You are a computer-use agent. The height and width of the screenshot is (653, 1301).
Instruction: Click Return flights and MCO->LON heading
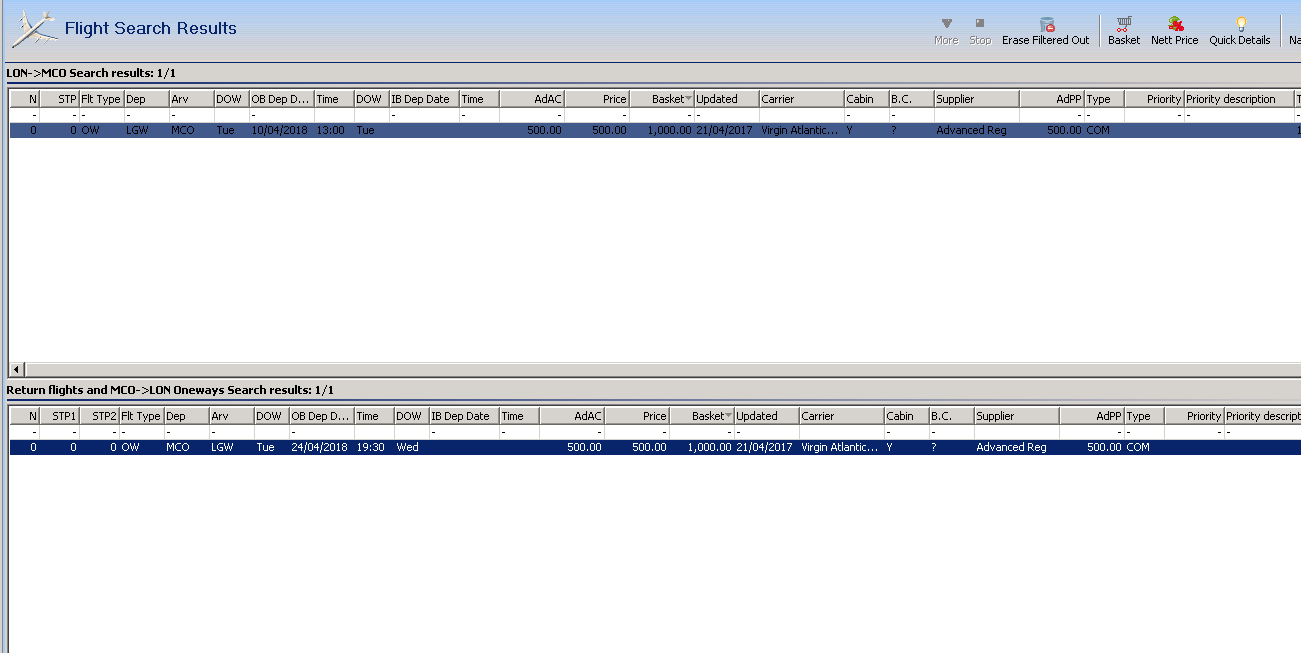[x=170, y=390]
